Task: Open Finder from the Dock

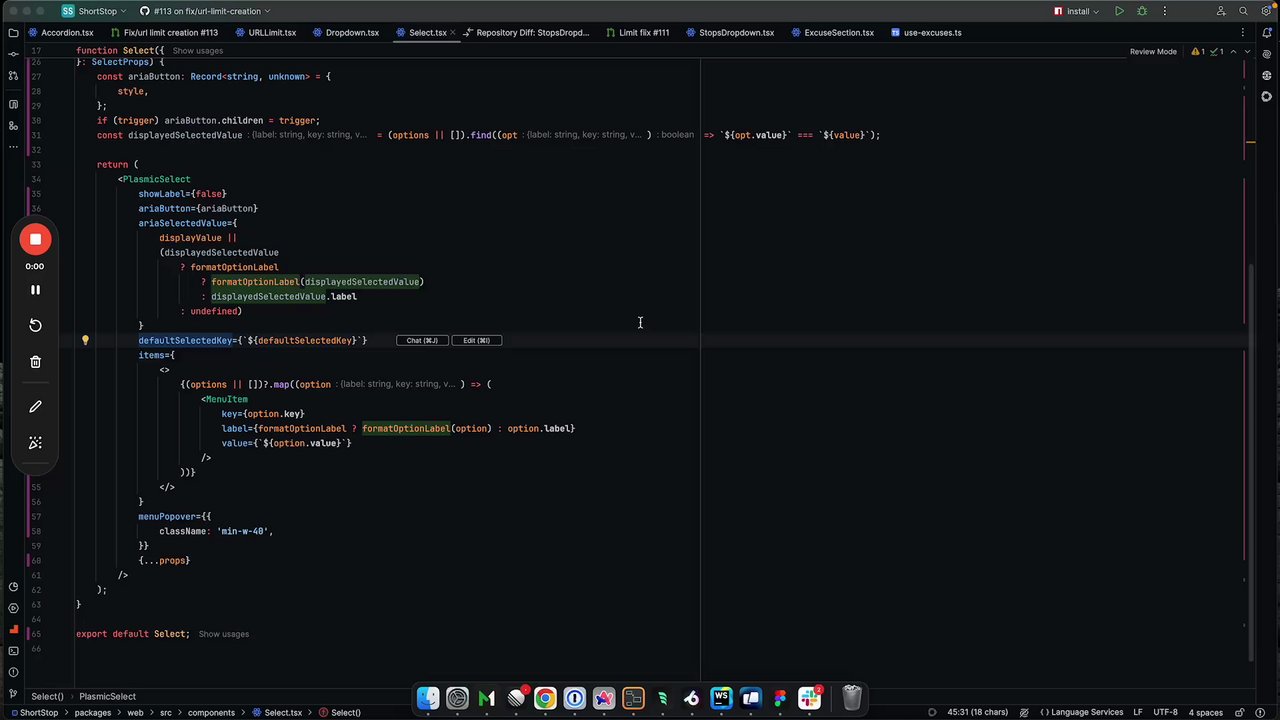Action: [428, 698]
